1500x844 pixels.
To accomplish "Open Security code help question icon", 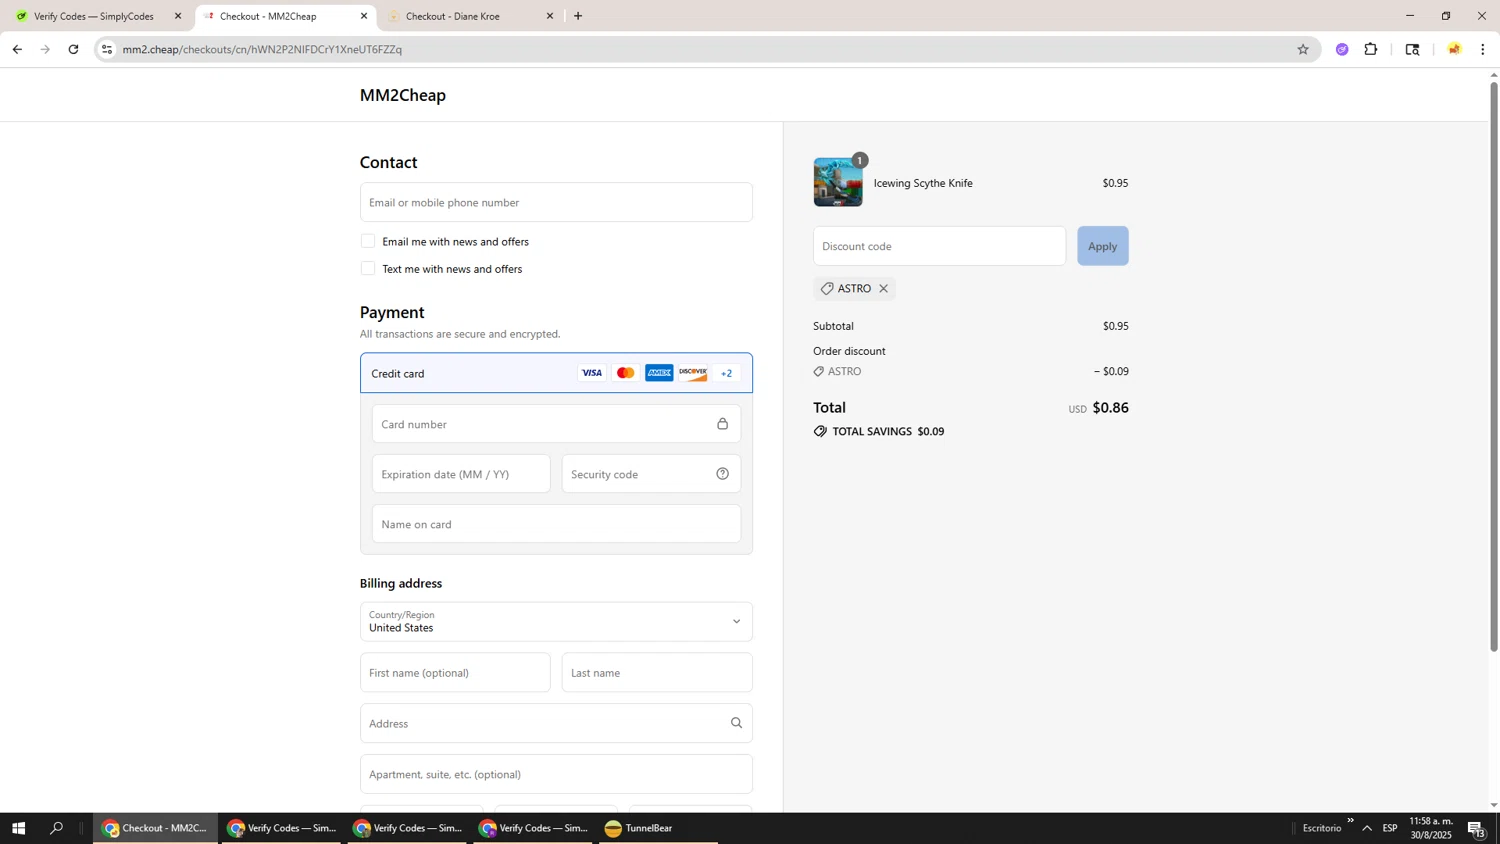I will tap(722, 474).
